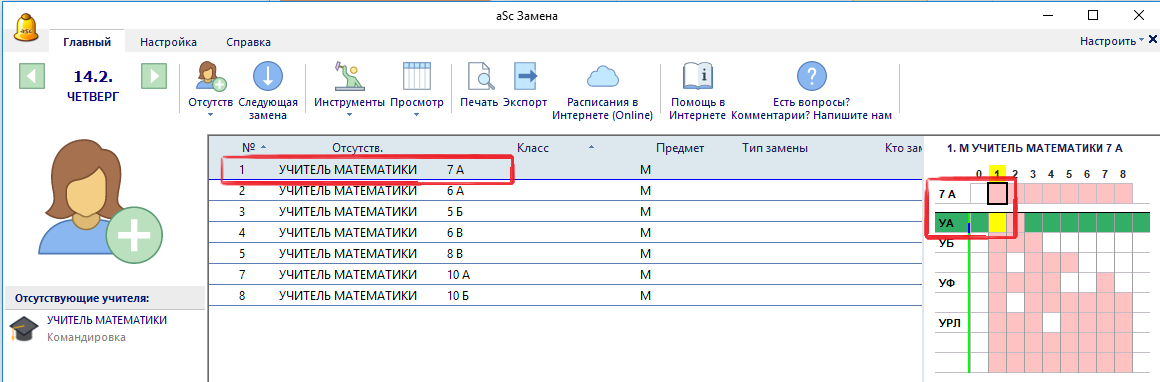Go to previous day with left arrow
Viewport: 1160px width, 382px height.
(32, 76)
